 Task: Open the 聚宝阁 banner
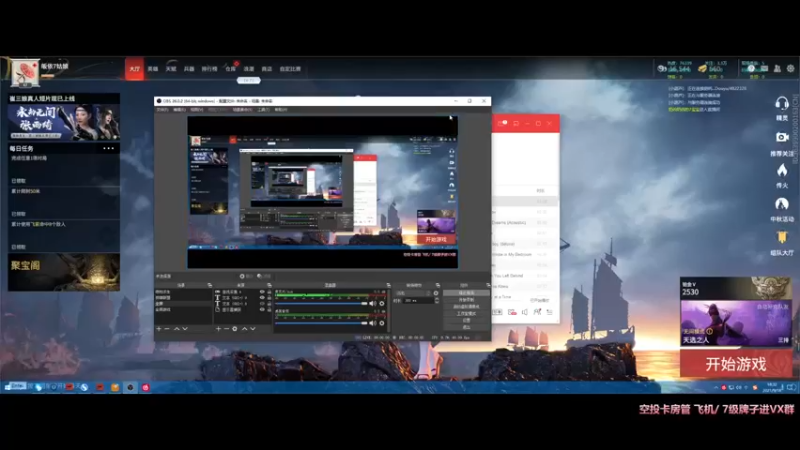[64, 272]
